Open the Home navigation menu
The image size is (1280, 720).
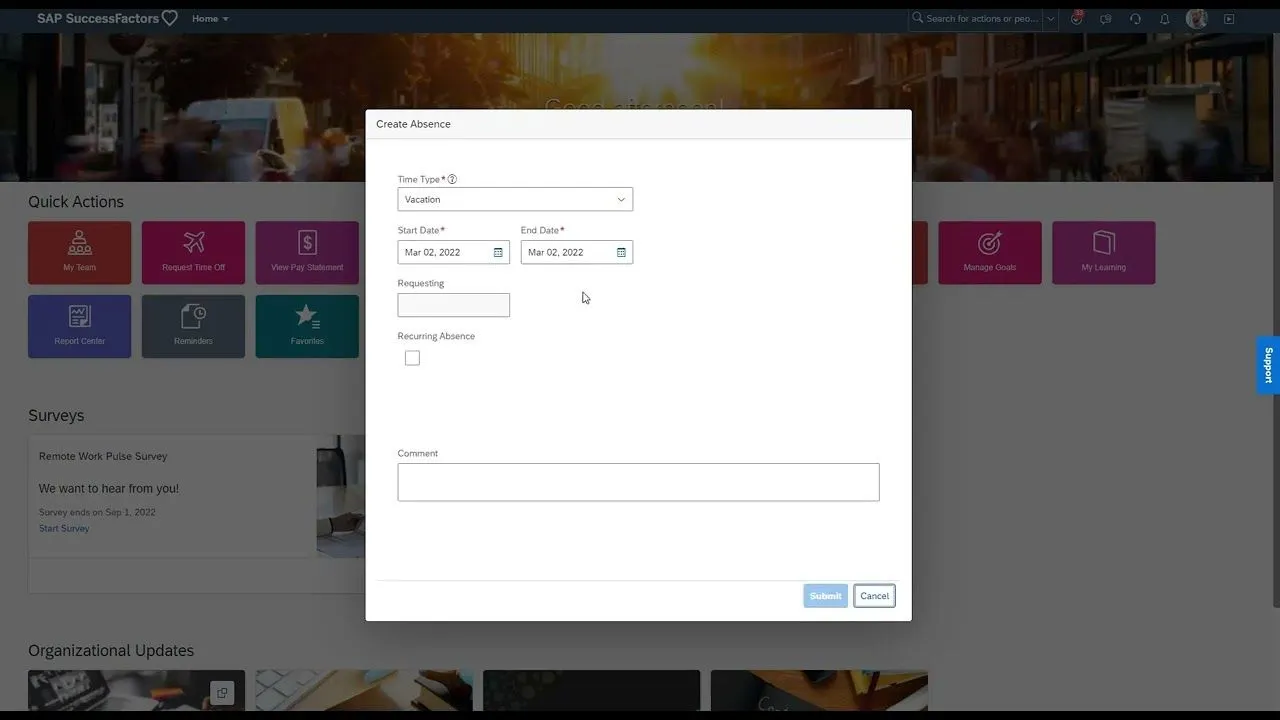point(210,19)
